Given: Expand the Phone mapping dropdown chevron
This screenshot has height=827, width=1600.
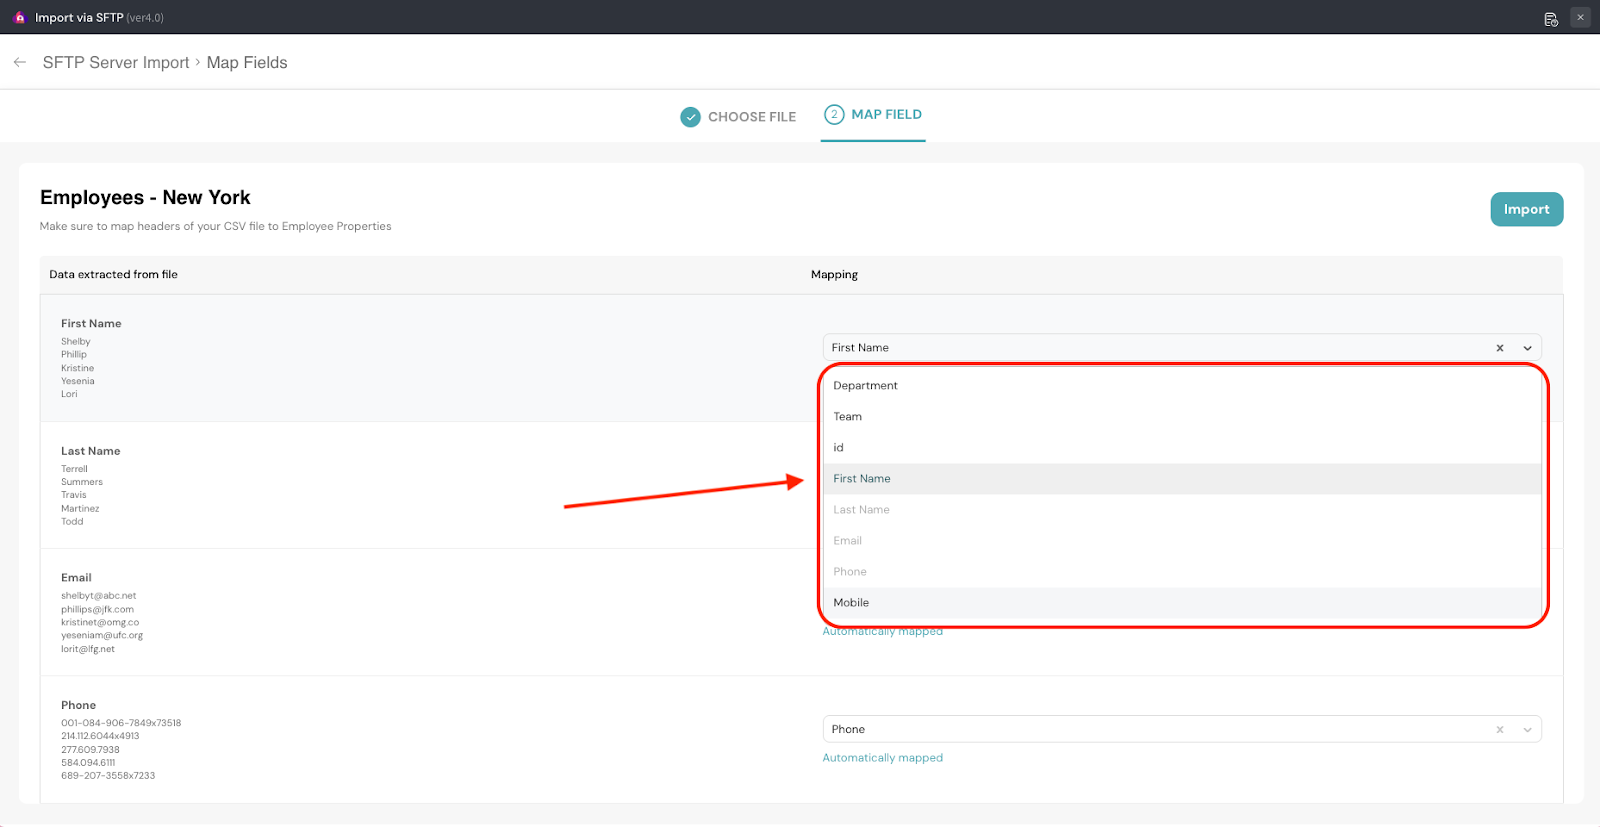Looking at the screenshot, I should (x=1527, y=730).
